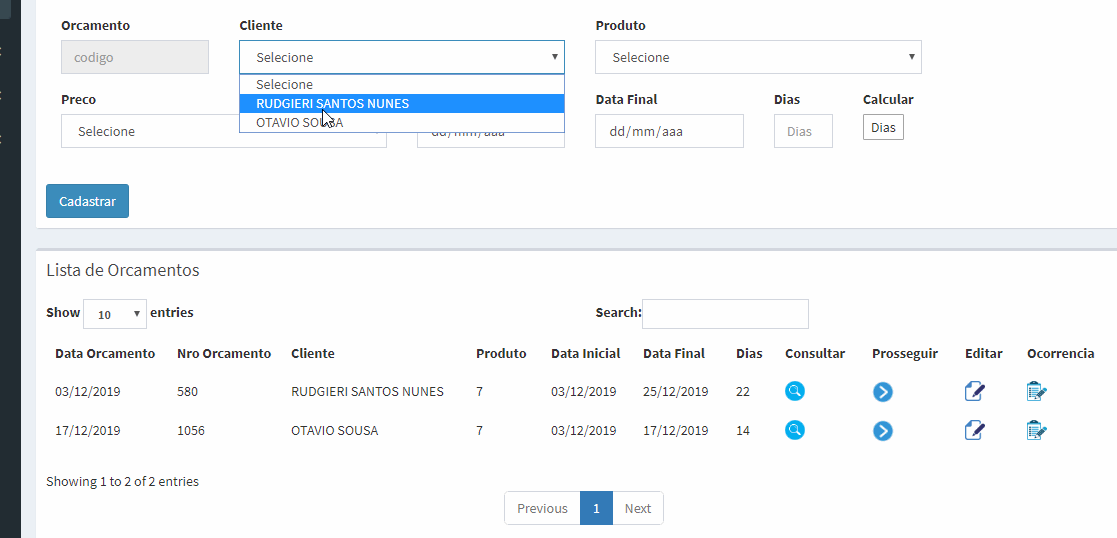Open Consultar icon for OTAVIO SOUSA row
The image size is (1117, 538).
(x=795, y=430)
